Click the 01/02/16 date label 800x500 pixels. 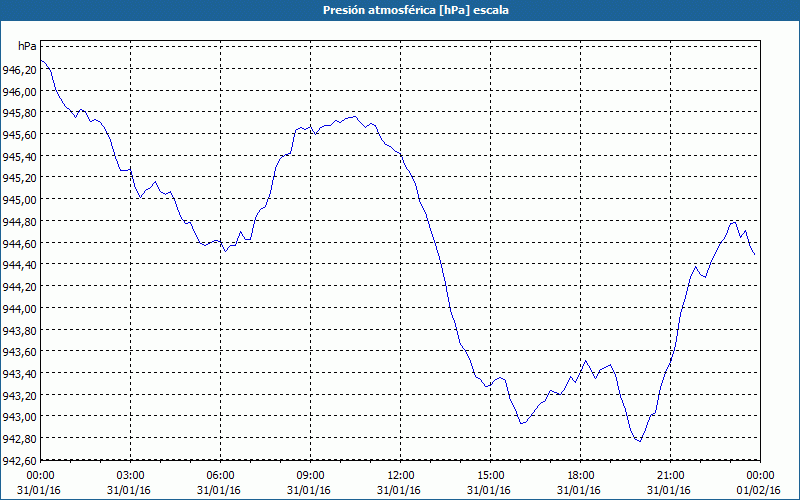(x=759, y=490)
